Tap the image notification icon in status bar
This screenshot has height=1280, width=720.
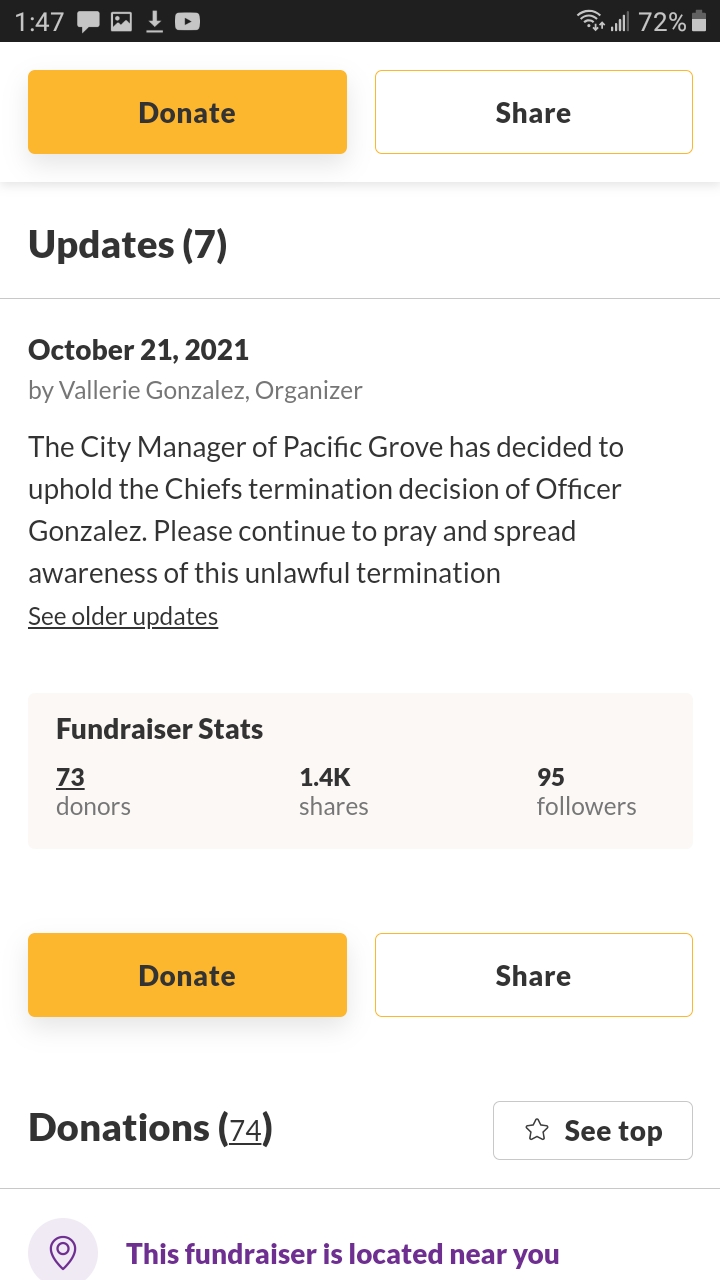pos(121,21)
